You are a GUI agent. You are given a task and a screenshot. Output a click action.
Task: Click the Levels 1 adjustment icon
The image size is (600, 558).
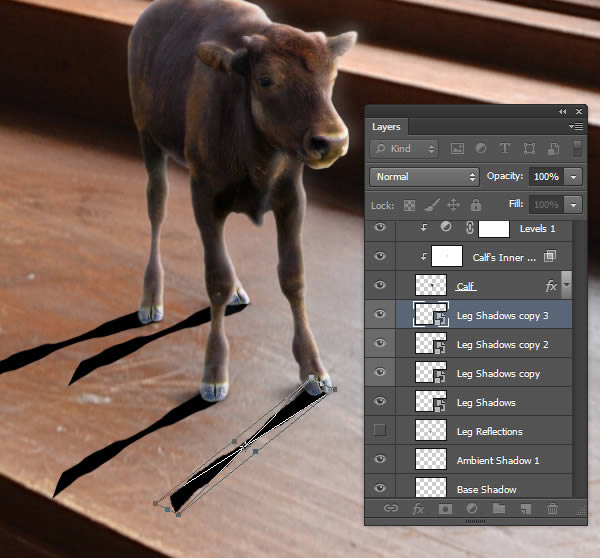pyautogui.click(x=445, y=227)
